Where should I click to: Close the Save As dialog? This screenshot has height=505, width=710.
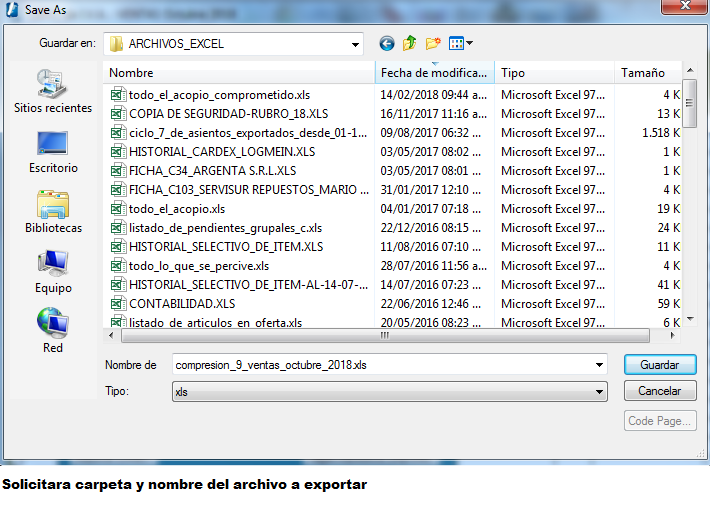(x=685, y=6)
